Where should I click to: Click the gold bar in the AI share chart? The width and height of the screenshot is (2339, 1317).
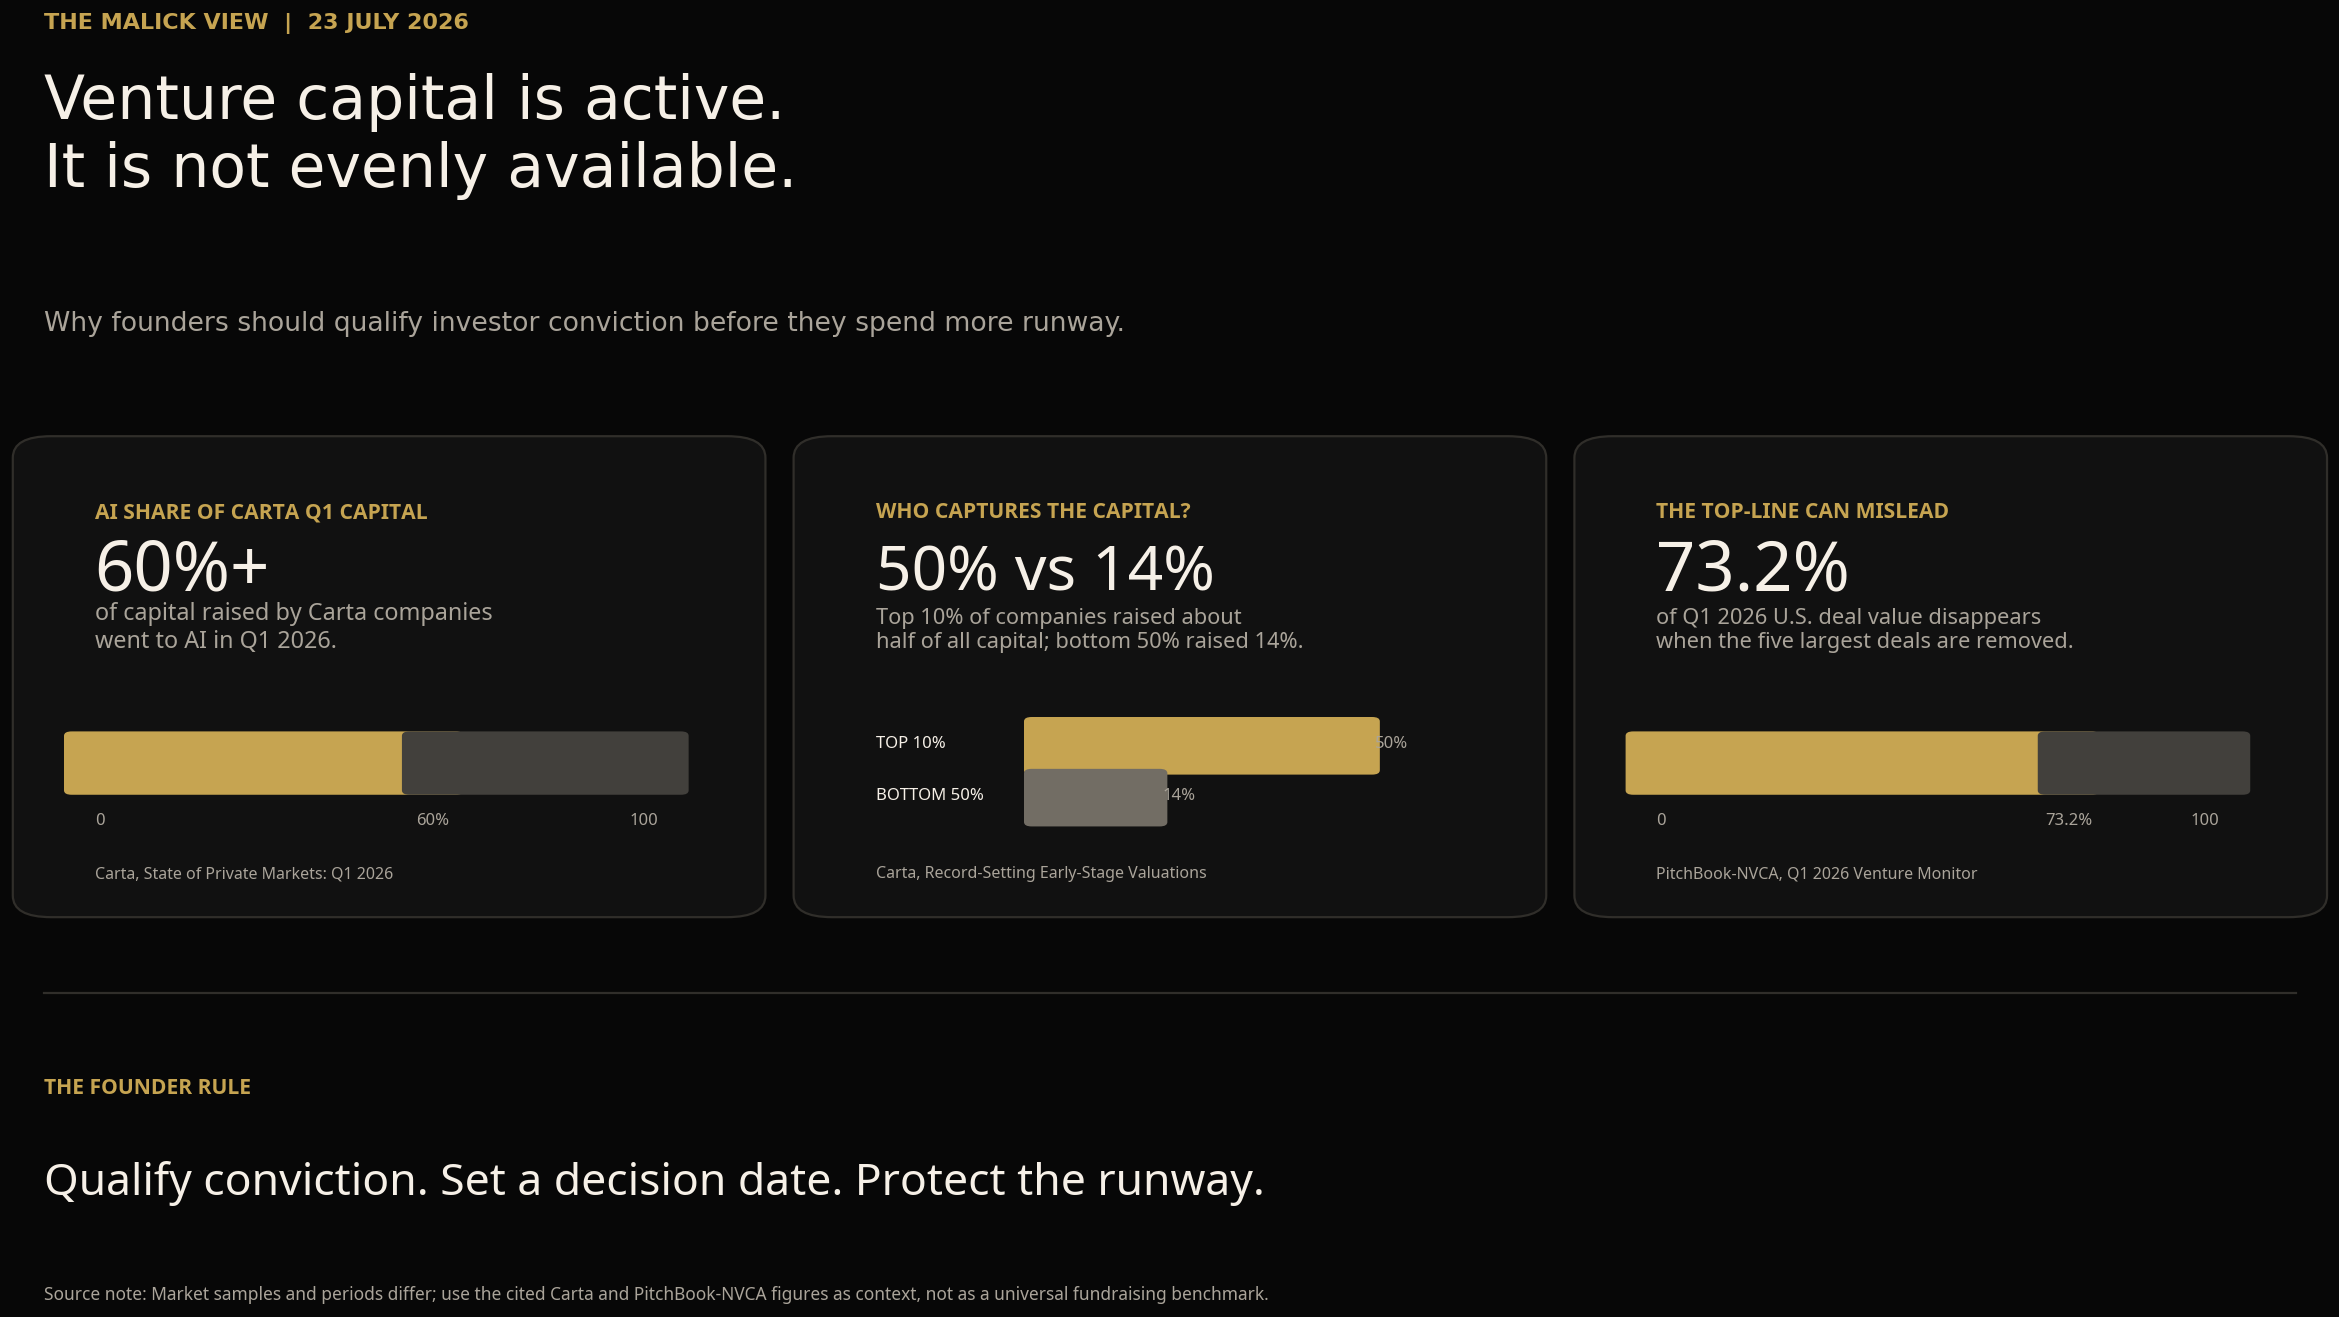tap(233, 763)
